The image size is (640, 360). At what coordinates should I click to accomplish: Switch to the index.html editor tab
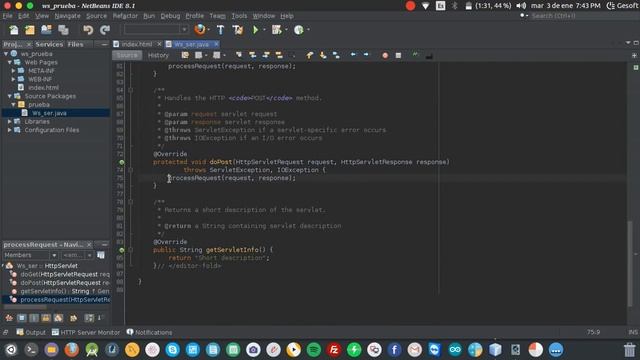137,44
